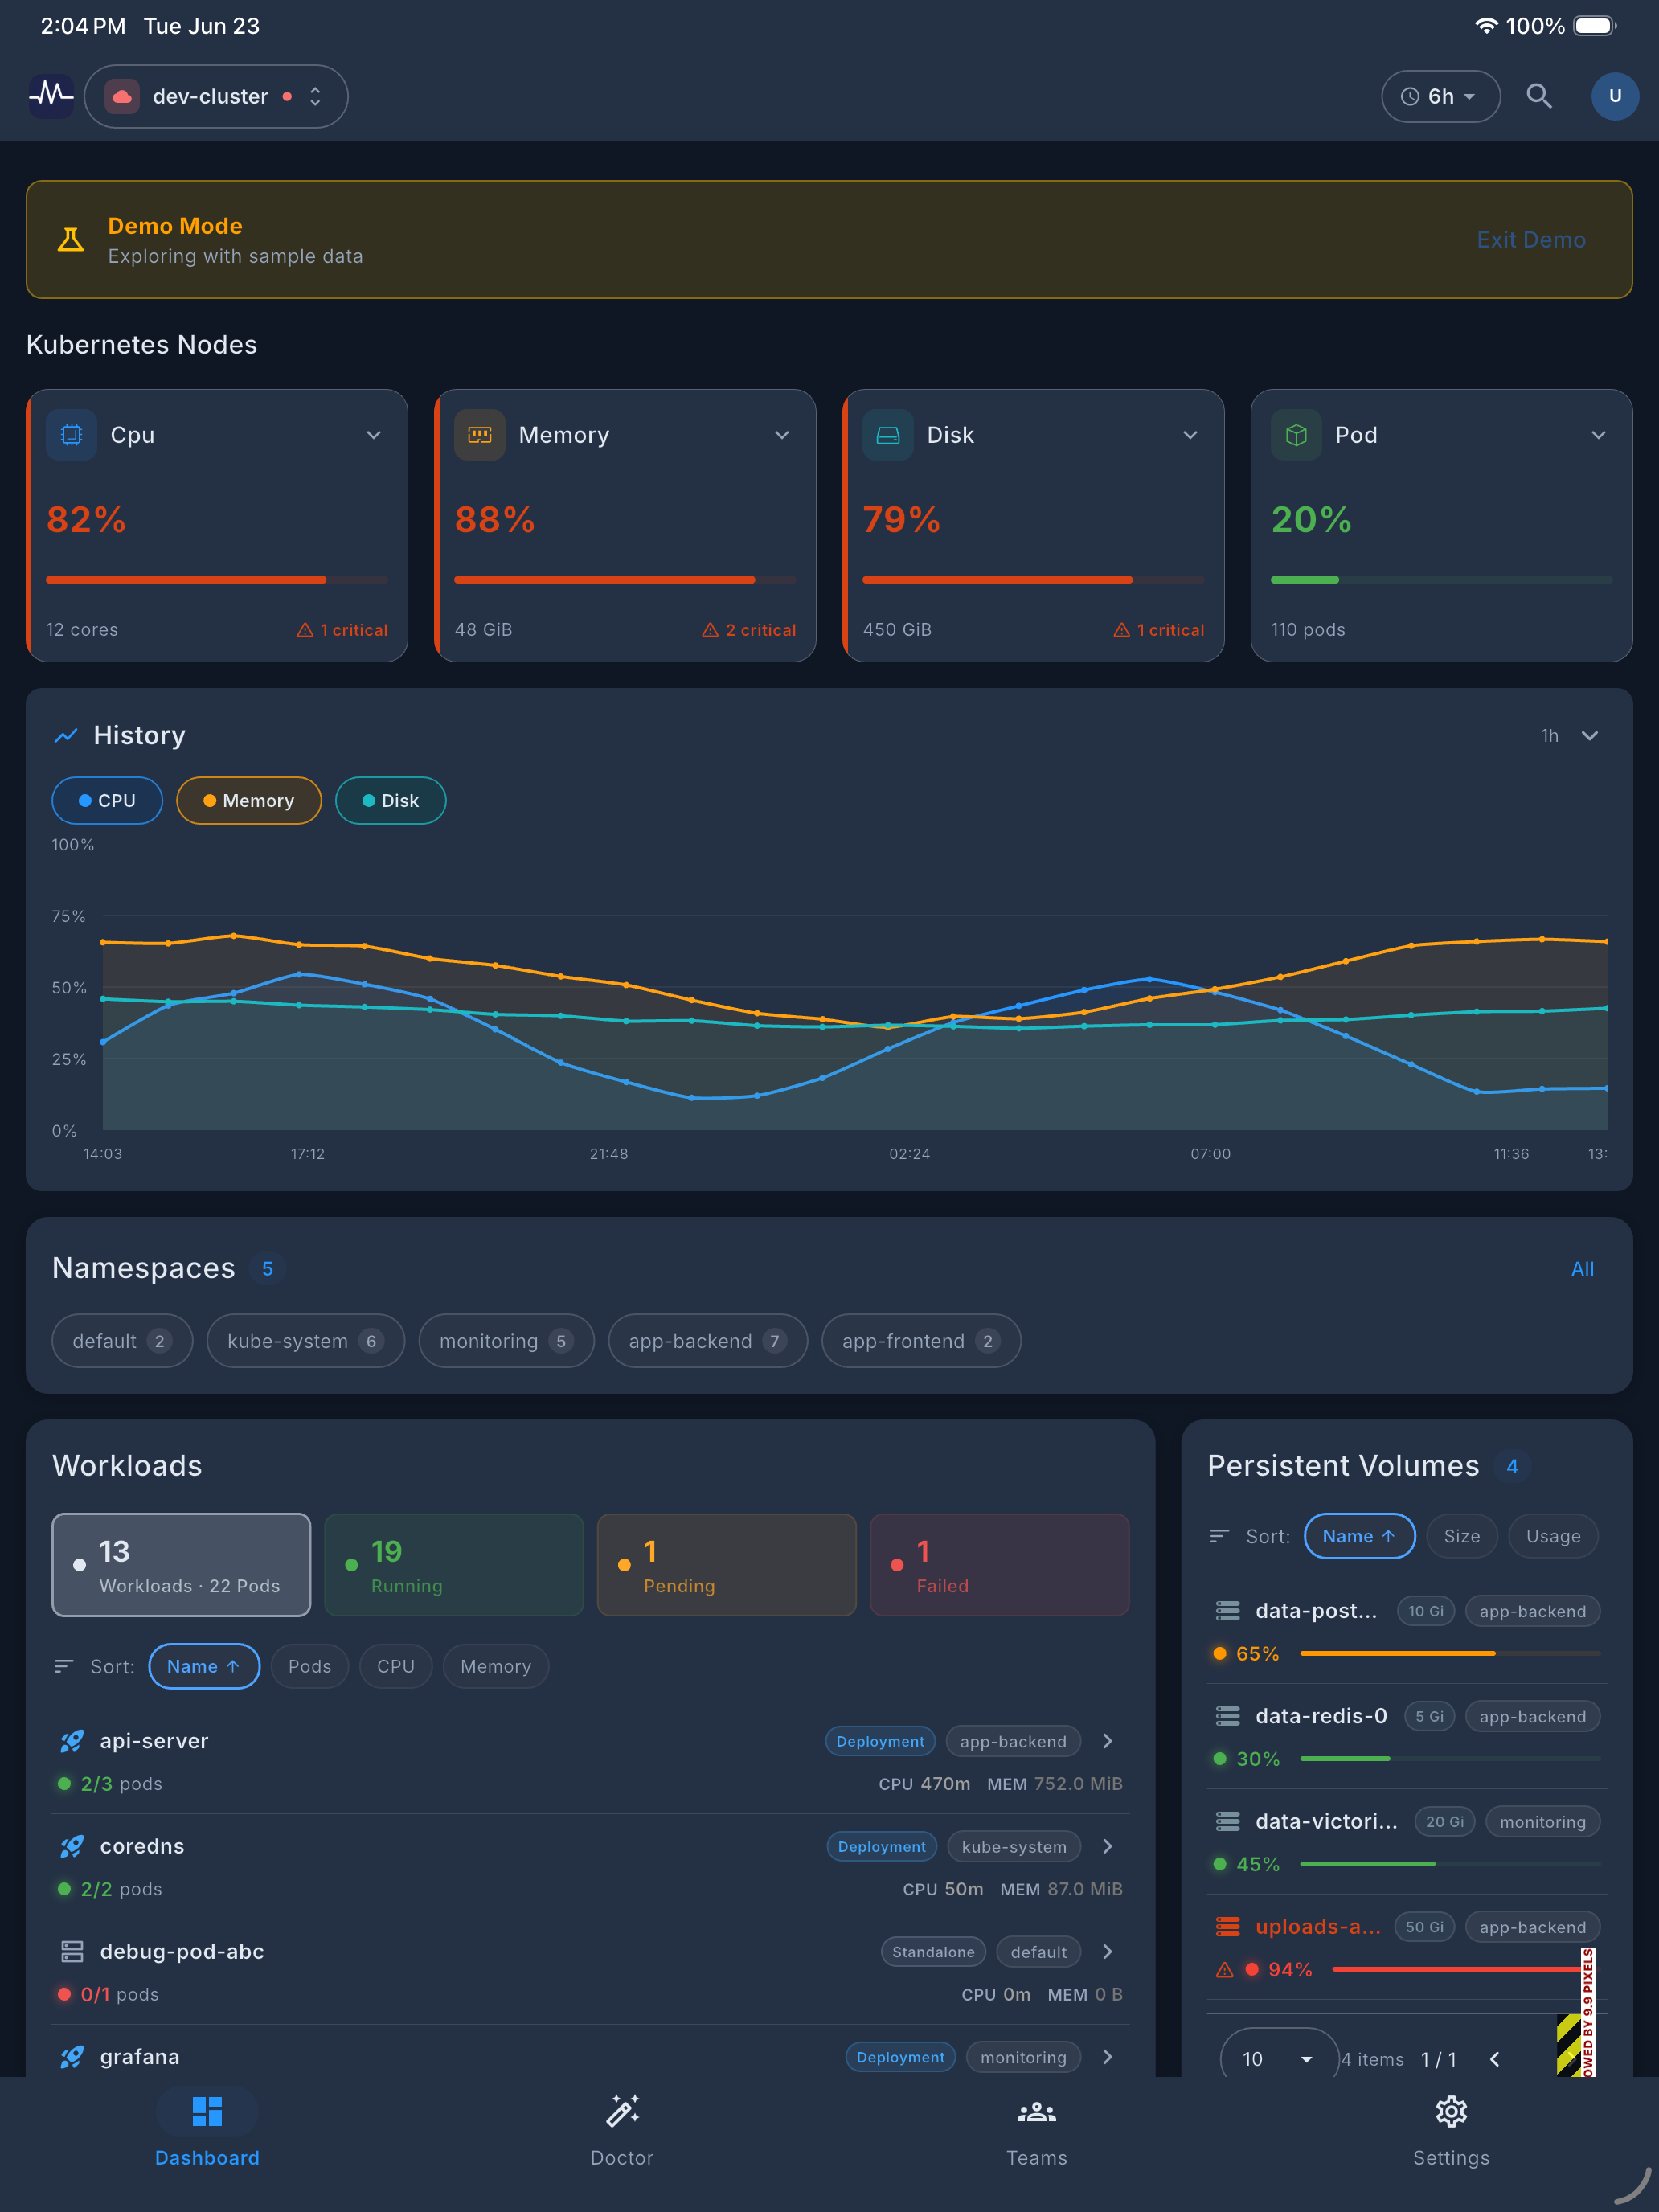The width and height of the screenshot is (1659, 2212).
Task: Switch to the Dashboard tab
Action: pyautogui.click(x=207, y=2131)
